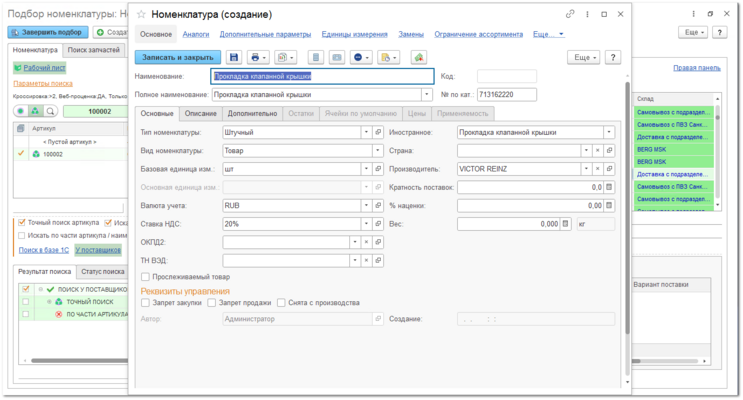Open the three-dots menu of Номенклатура window
The image size is (743, 400).
(x=587, y=14)
